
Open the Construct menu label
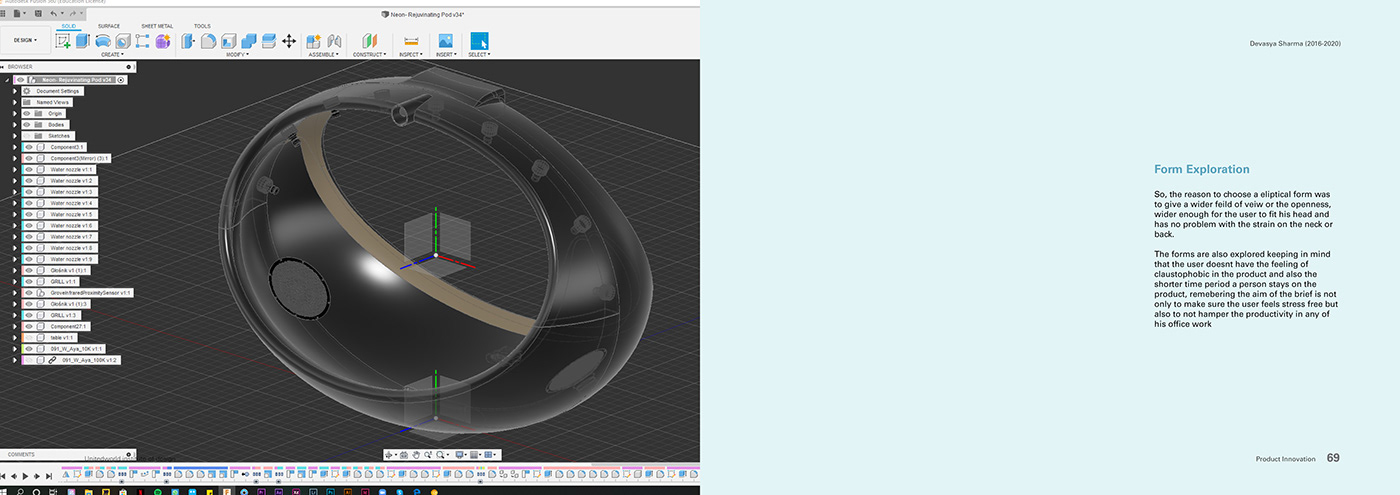(369, 54)
